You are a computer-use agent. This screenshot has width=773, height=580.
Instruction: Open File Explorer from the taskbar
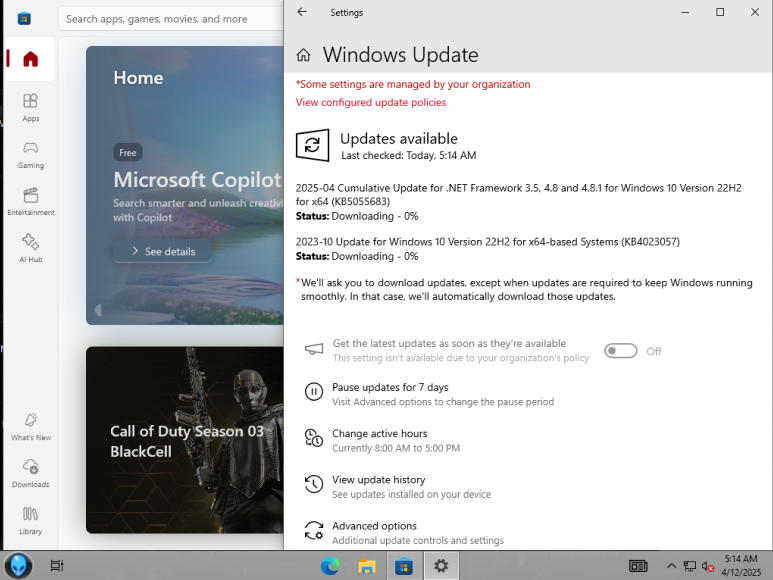point(367,566)
